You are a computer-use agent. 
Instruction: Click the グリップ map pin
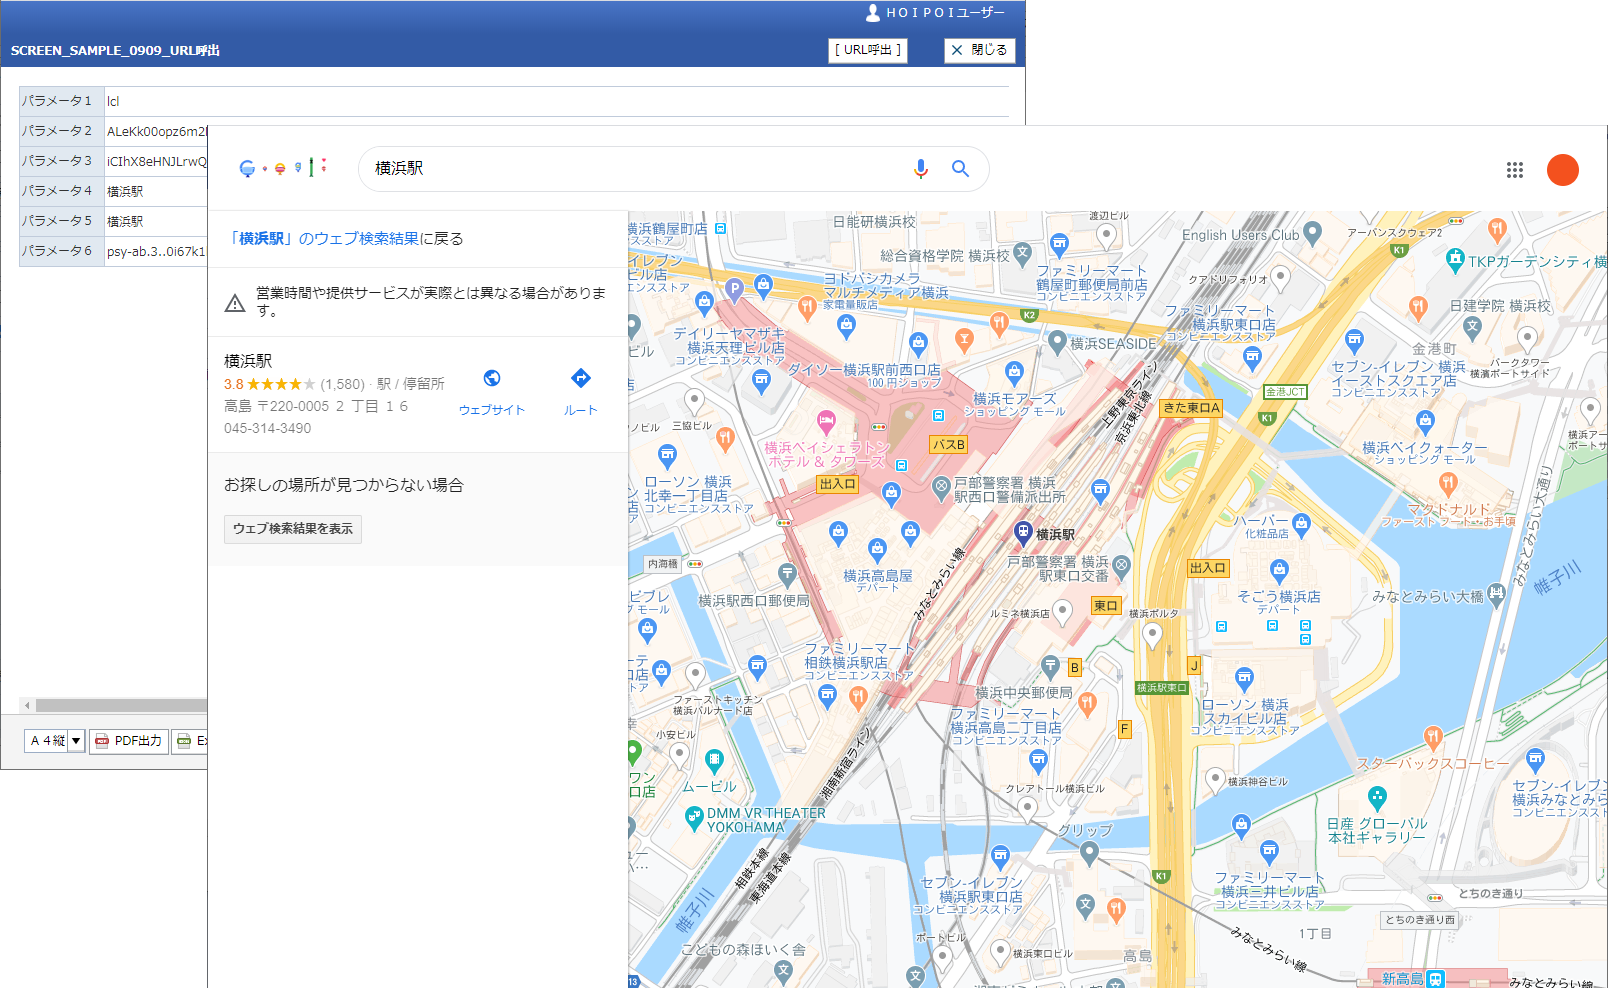(1089, 853)
